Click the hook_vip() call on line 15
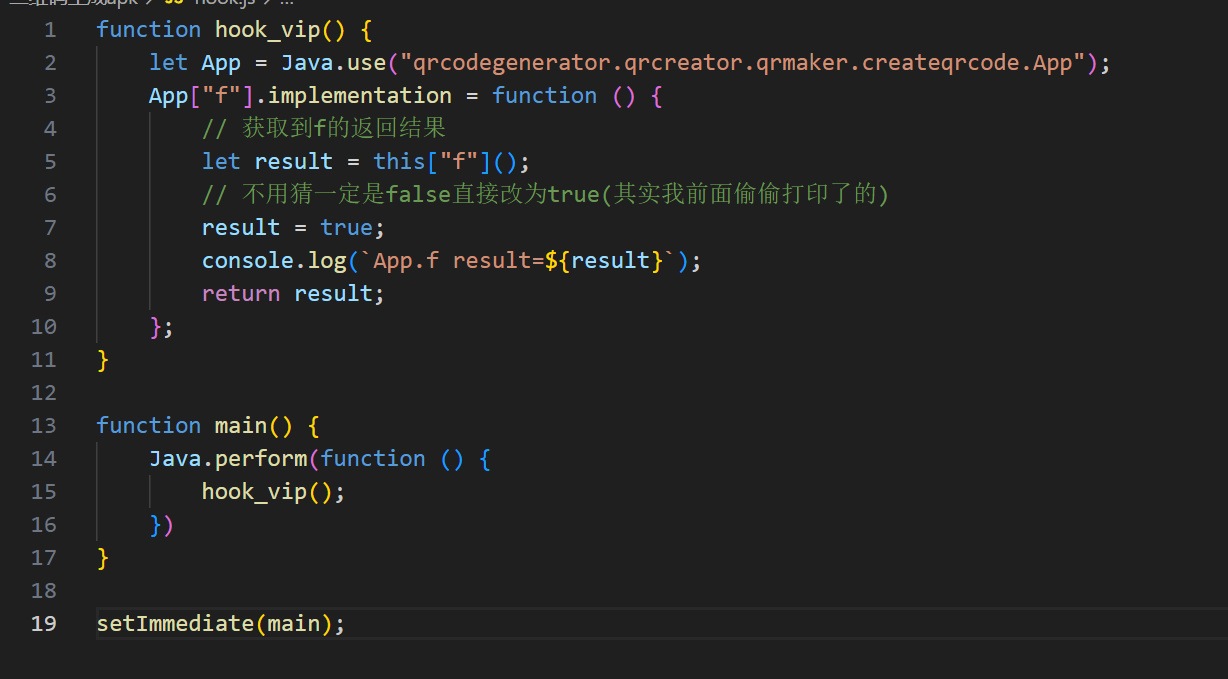The width and height of the screenshot is (1228, 679). click(268, 492)
